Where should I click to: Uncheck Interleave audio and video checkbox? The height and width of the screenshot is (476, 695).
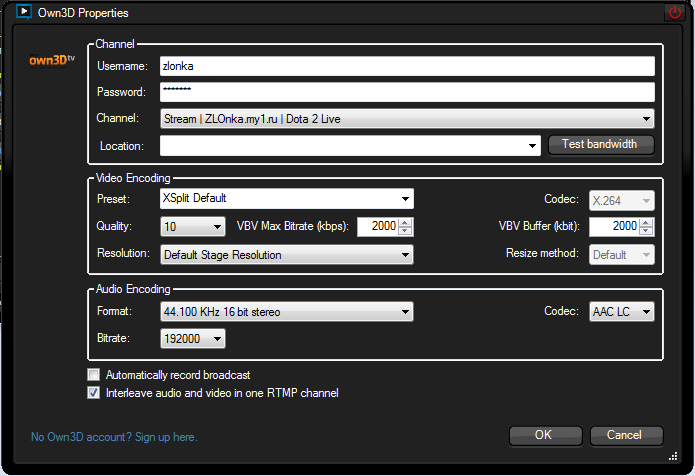tap(94, 393)
